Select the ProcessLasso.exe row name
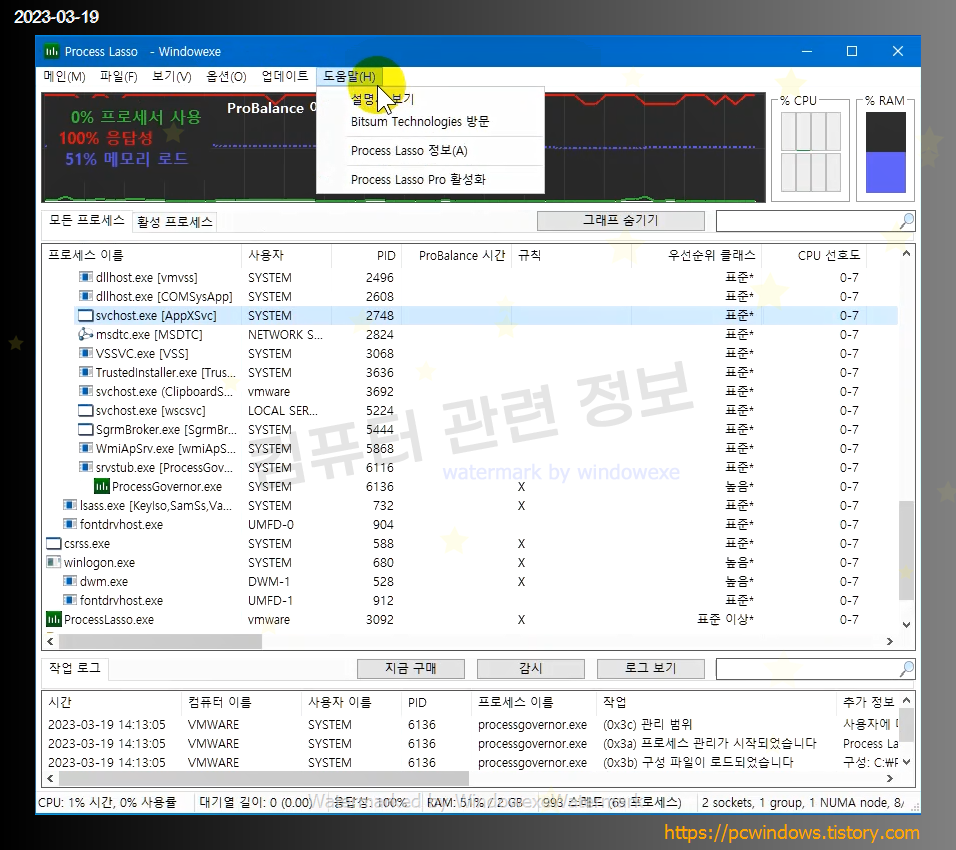 (109, 620)
